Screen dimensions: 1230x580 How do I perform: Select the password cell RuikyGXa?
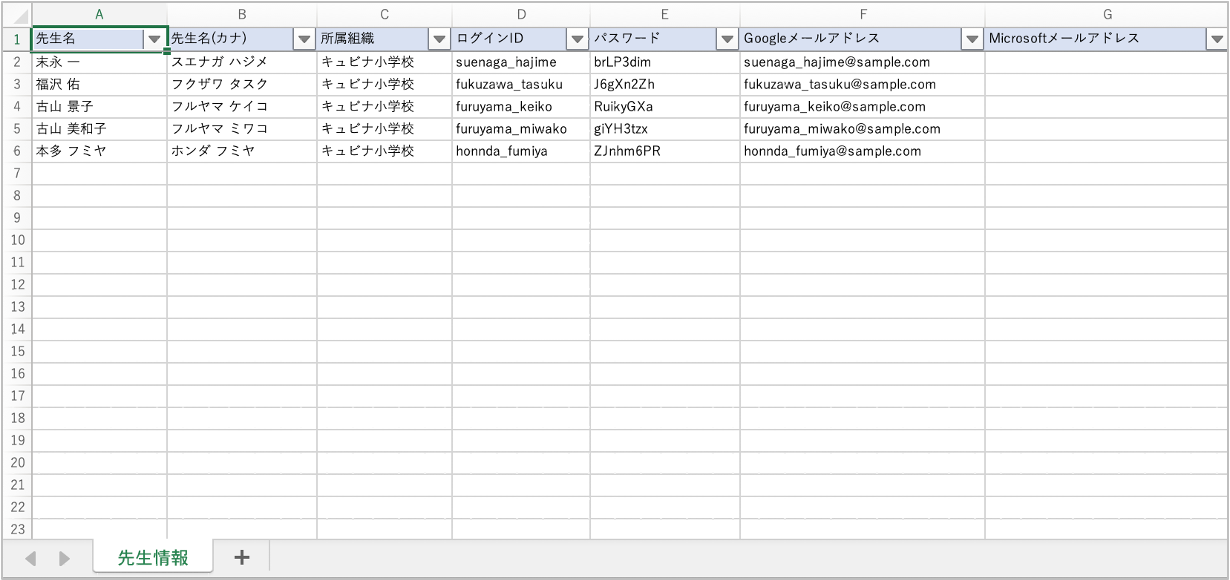click(665, 106)
